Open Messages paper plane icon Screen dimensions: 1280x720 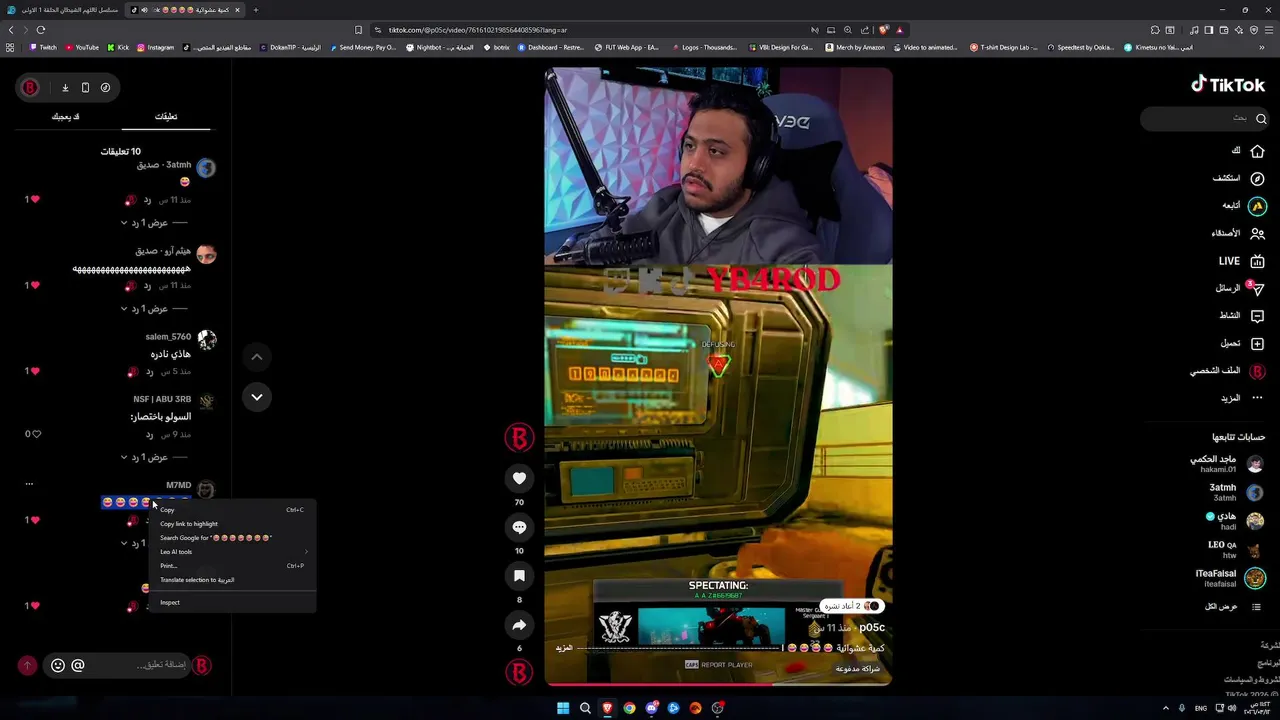(x=1257, y=288)
